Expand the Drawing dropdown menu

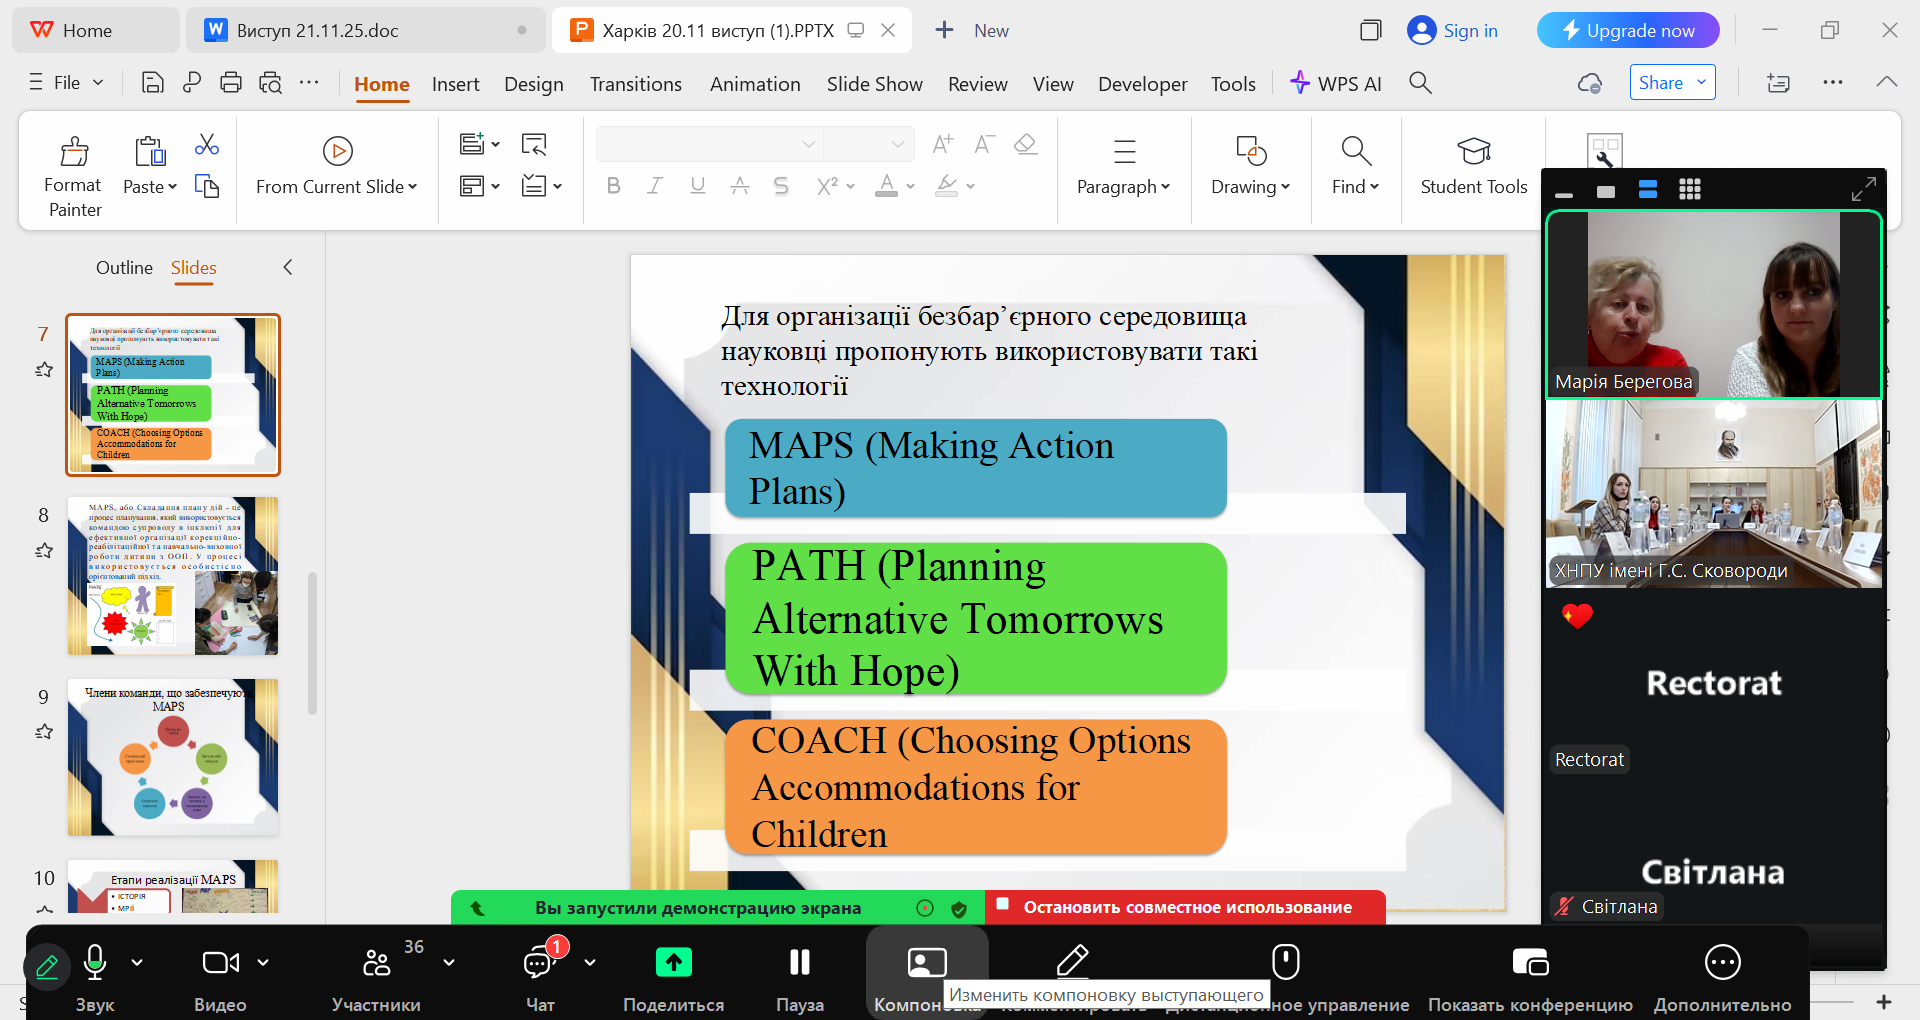tap(1250, 187)
